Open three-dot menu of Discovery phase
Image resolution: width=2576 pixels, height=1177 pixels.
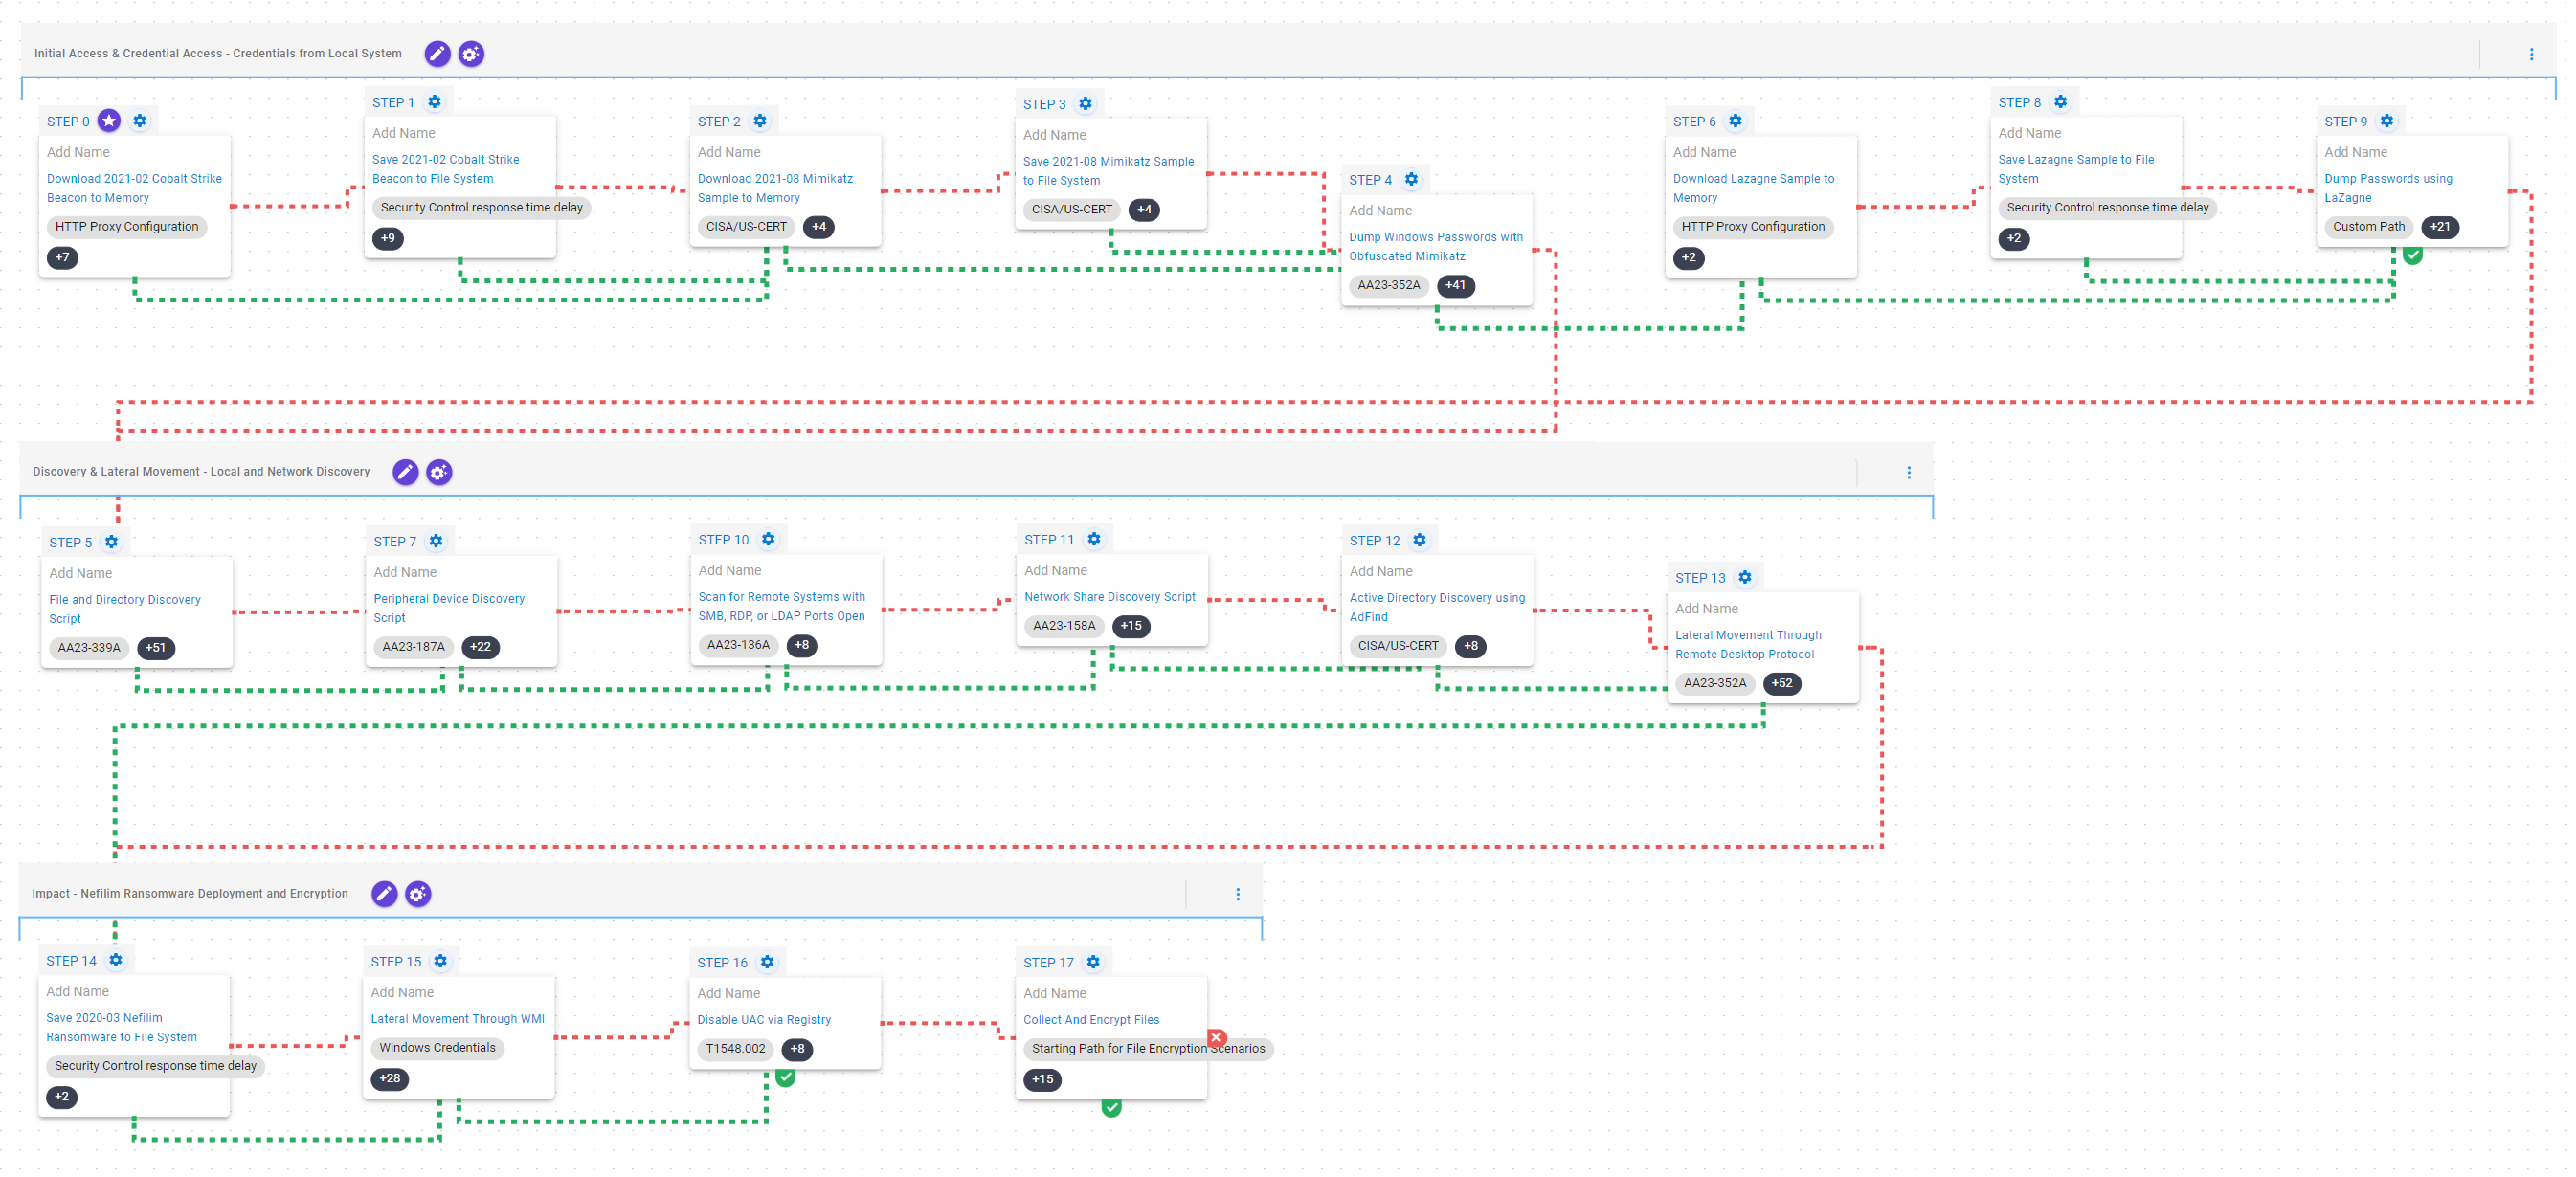[1908, 472]
